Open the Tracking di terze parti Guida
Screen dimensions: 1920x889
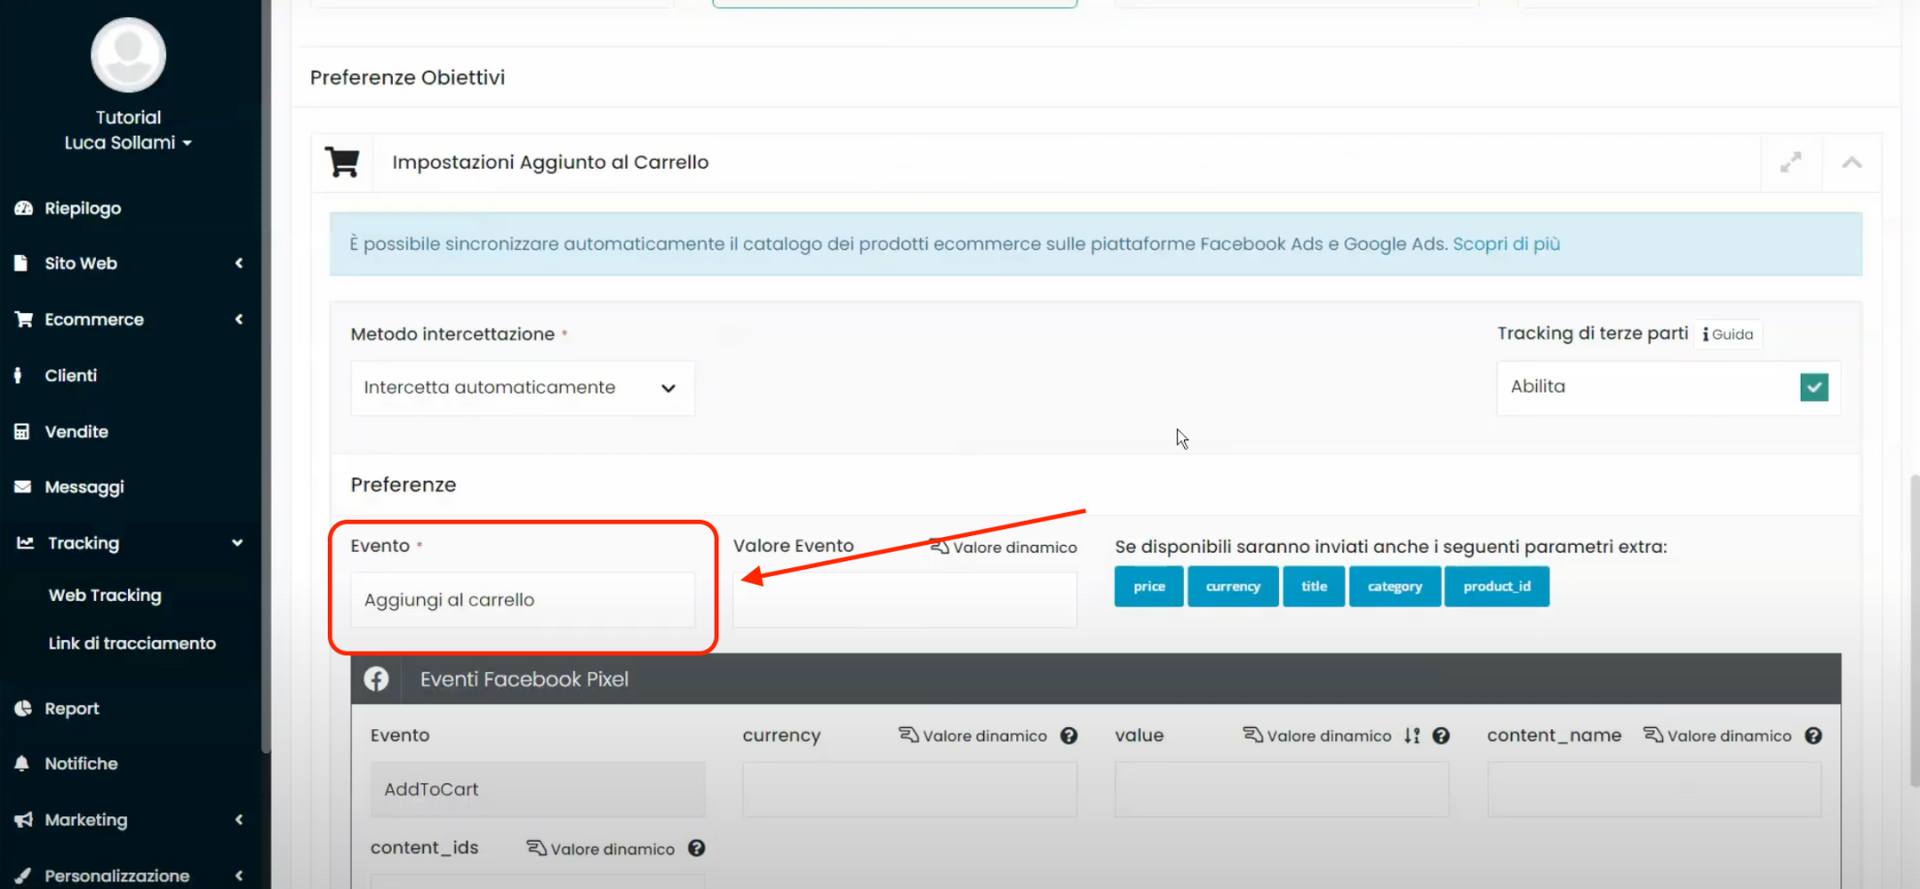tap(1728, 334)
